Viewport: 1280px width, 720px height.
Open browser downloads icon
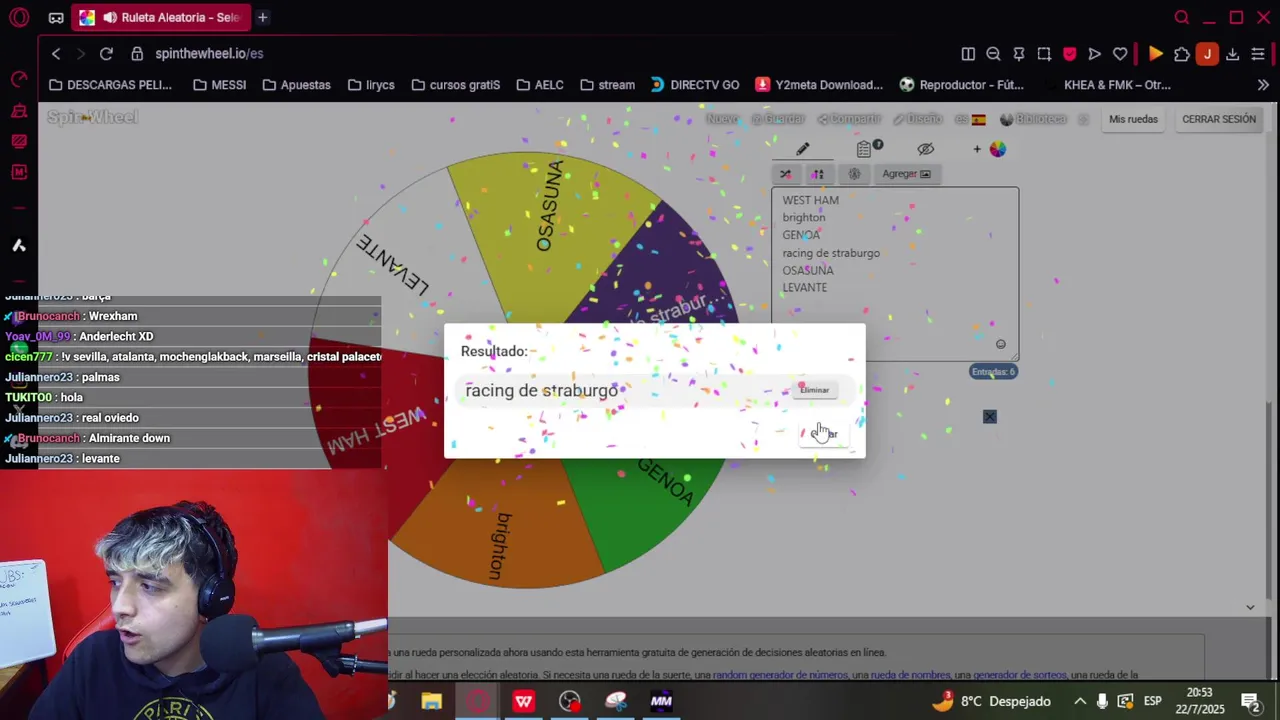coord(1232,54)
